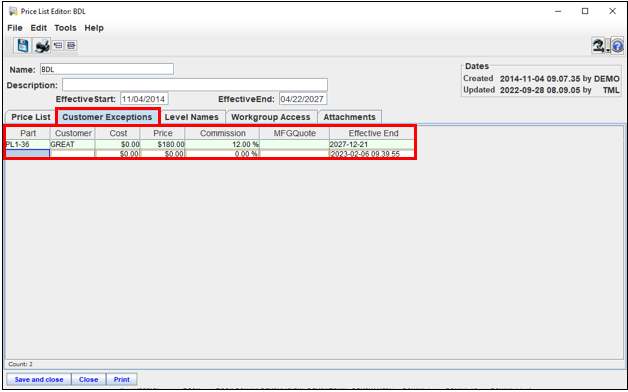Switch to the Level Names tab

pyautogui.click(x=191, y=117)
